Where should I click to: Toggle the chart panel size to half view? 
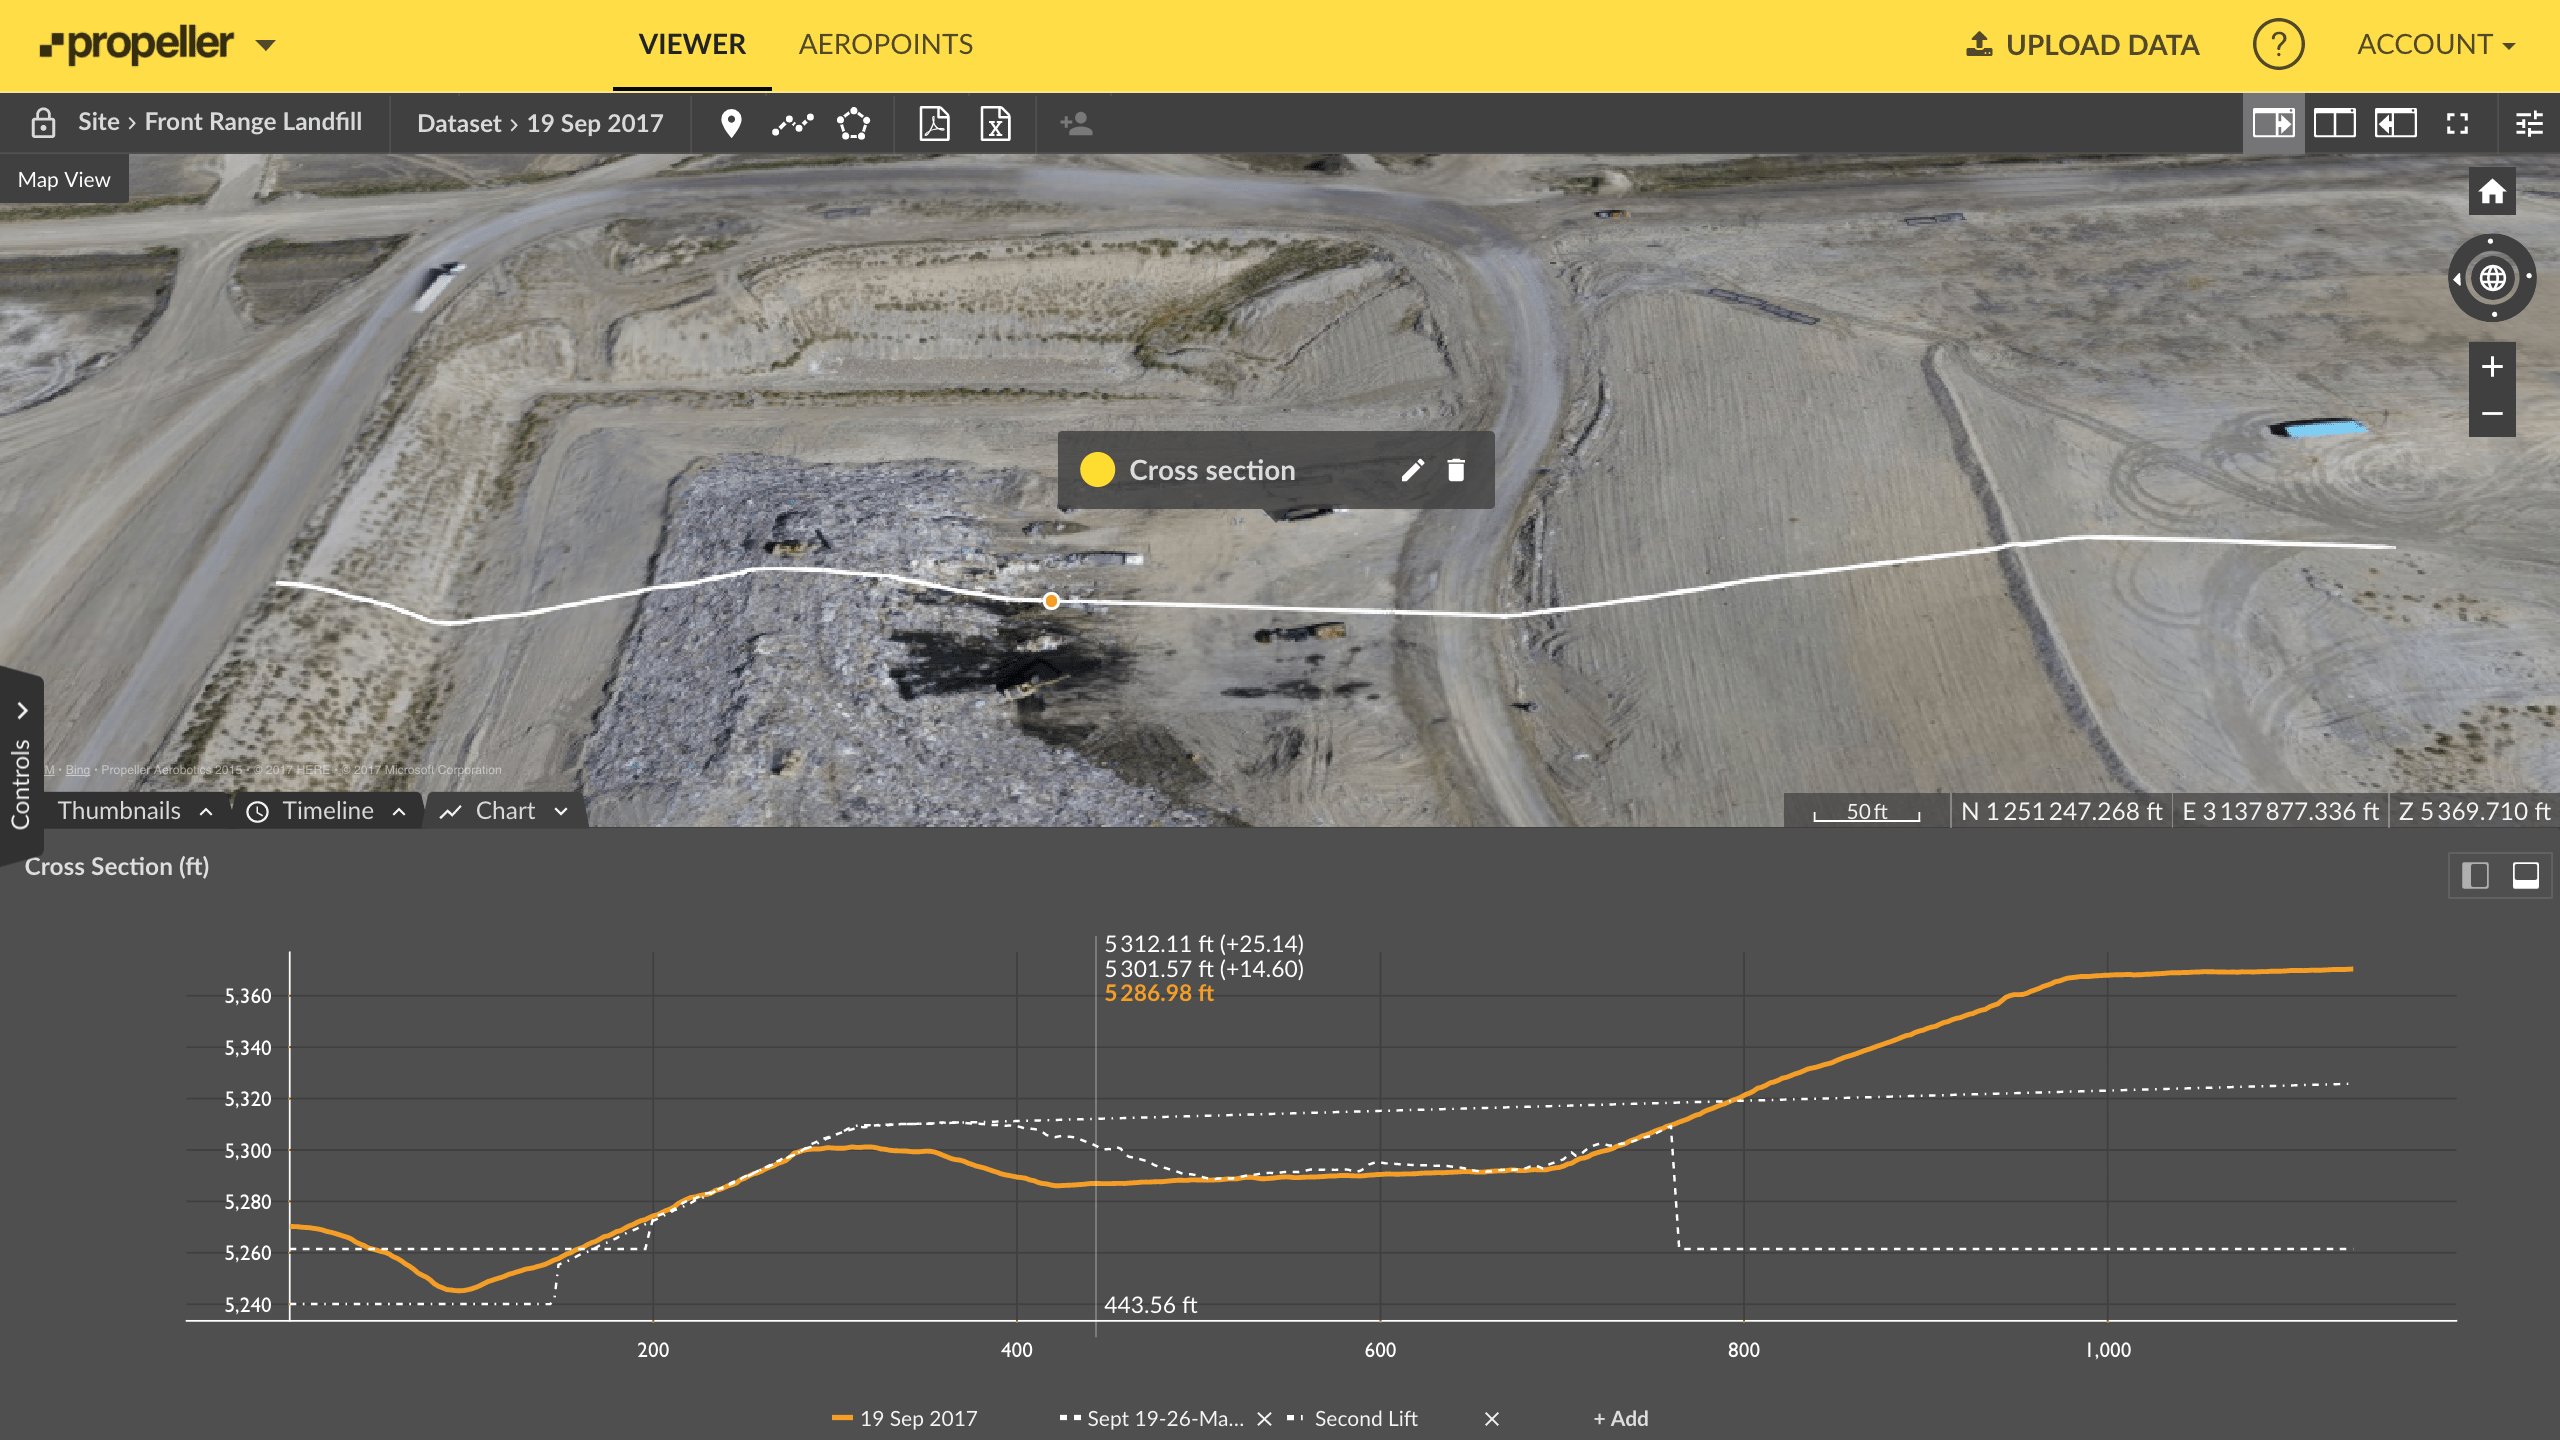[x=2473, y=876]
